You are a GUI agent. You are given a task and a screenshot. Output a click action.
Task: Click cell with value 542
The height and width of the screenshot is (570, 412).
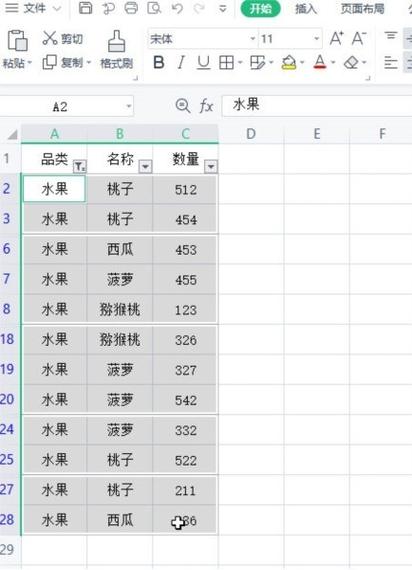pyautogui.click(x=186, y=400)
